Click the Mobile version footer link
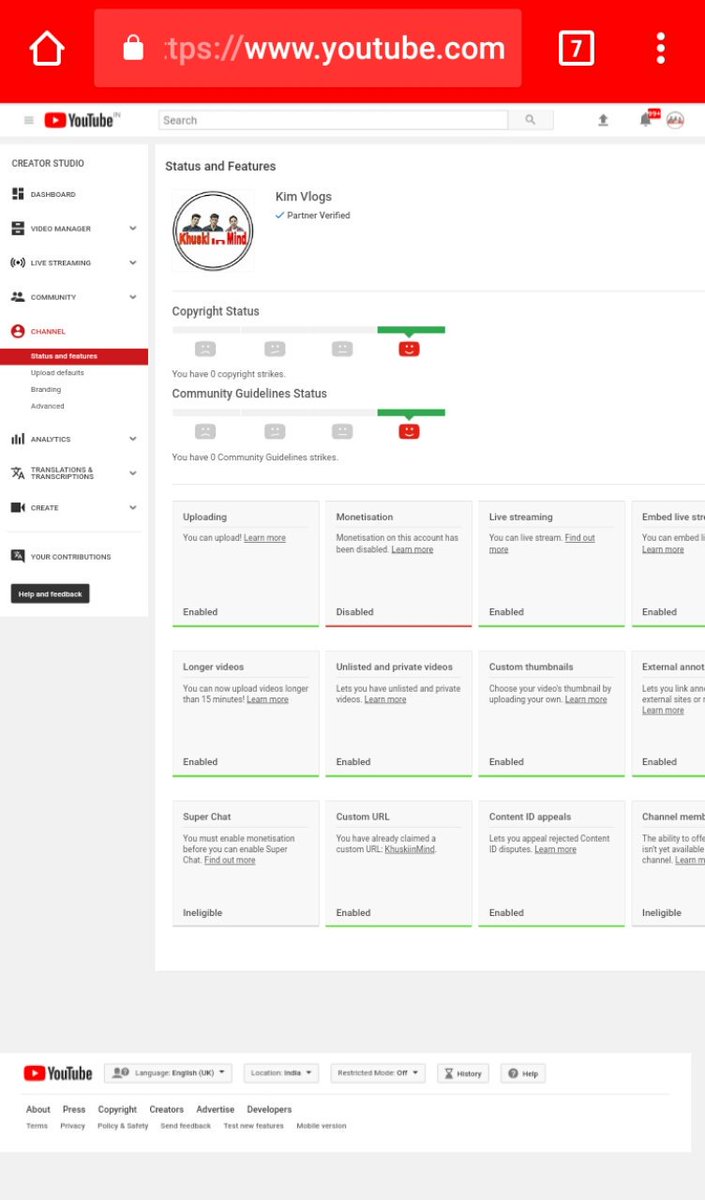Screen dimensions: 705x1200 [x=321, y=1126]
